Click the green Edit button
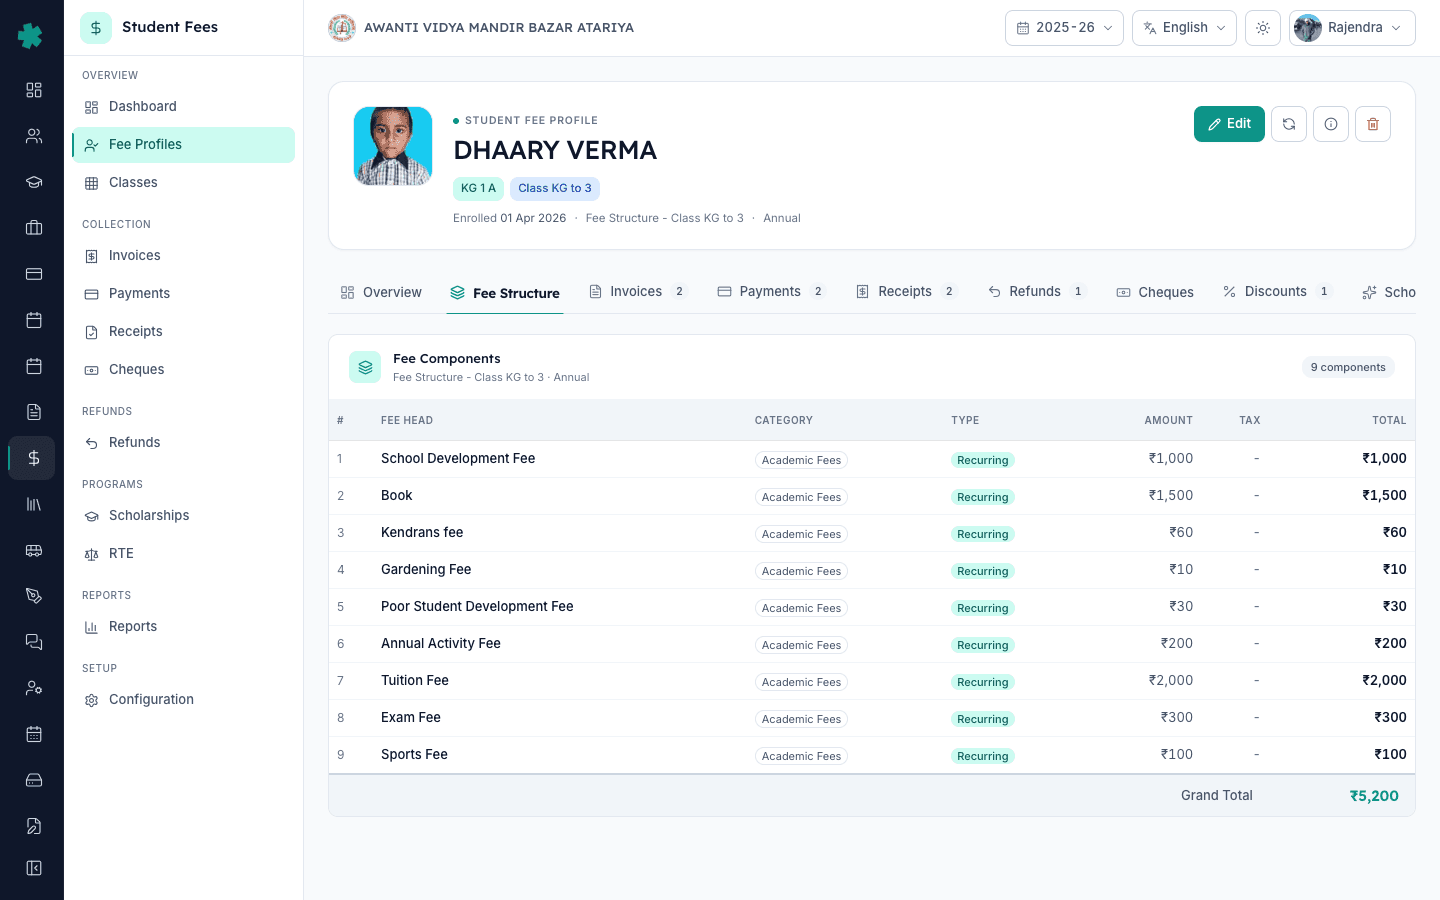The width and height of the screenshot is (1440, 900). [x=1229, y=124]
